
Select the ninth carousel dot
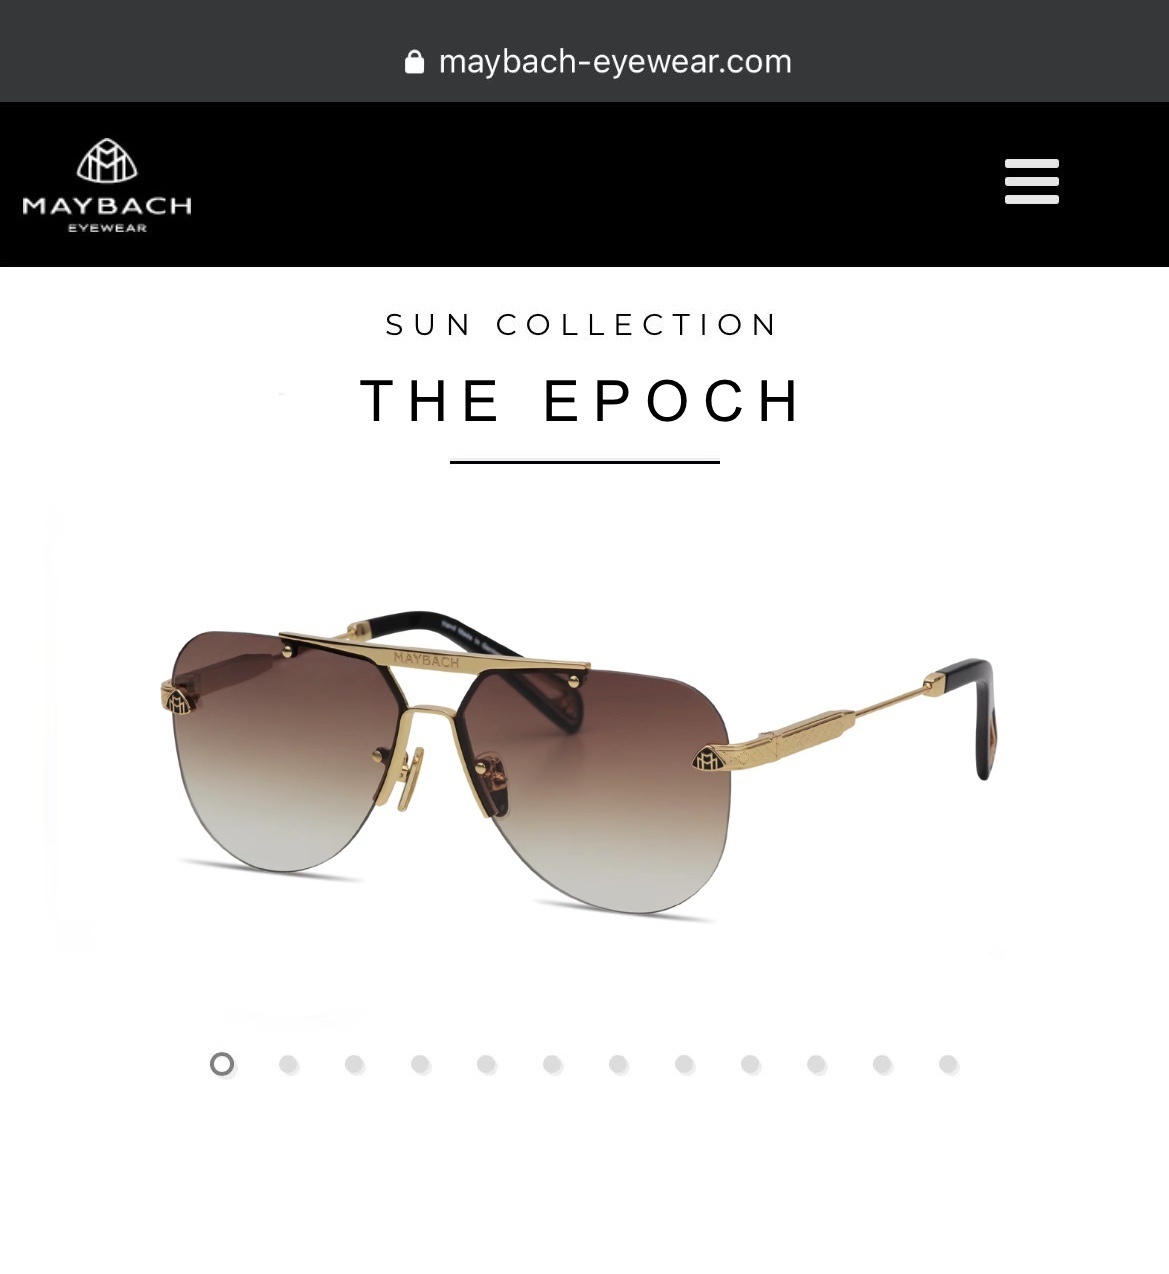coord(750,1064)
